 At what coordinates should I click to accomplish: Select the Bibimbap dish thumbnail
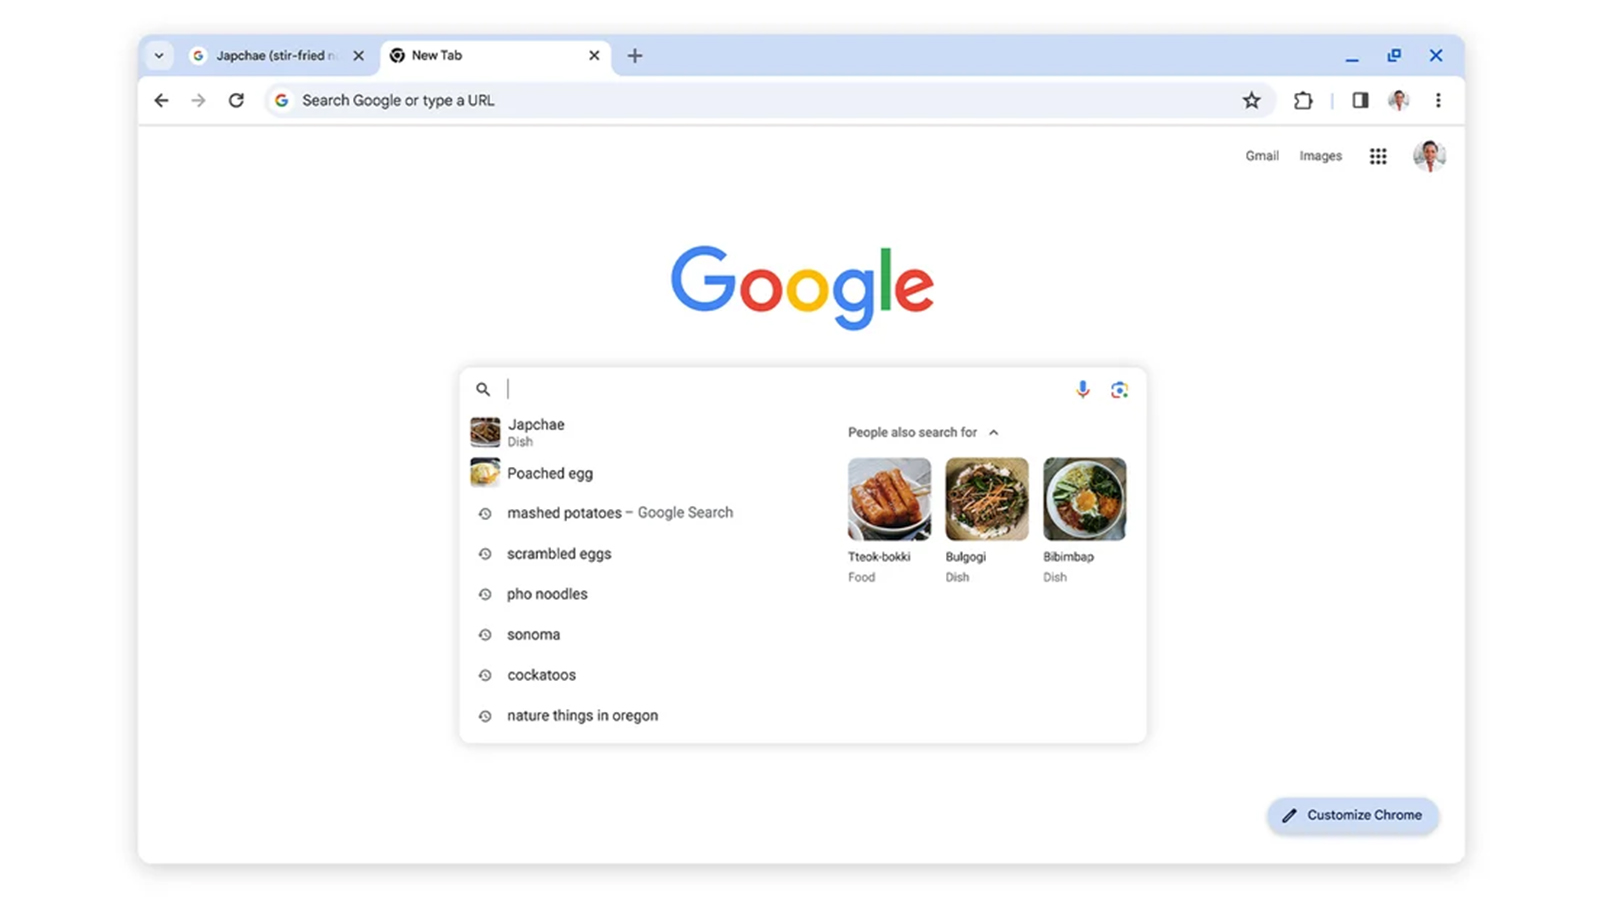1084,499
